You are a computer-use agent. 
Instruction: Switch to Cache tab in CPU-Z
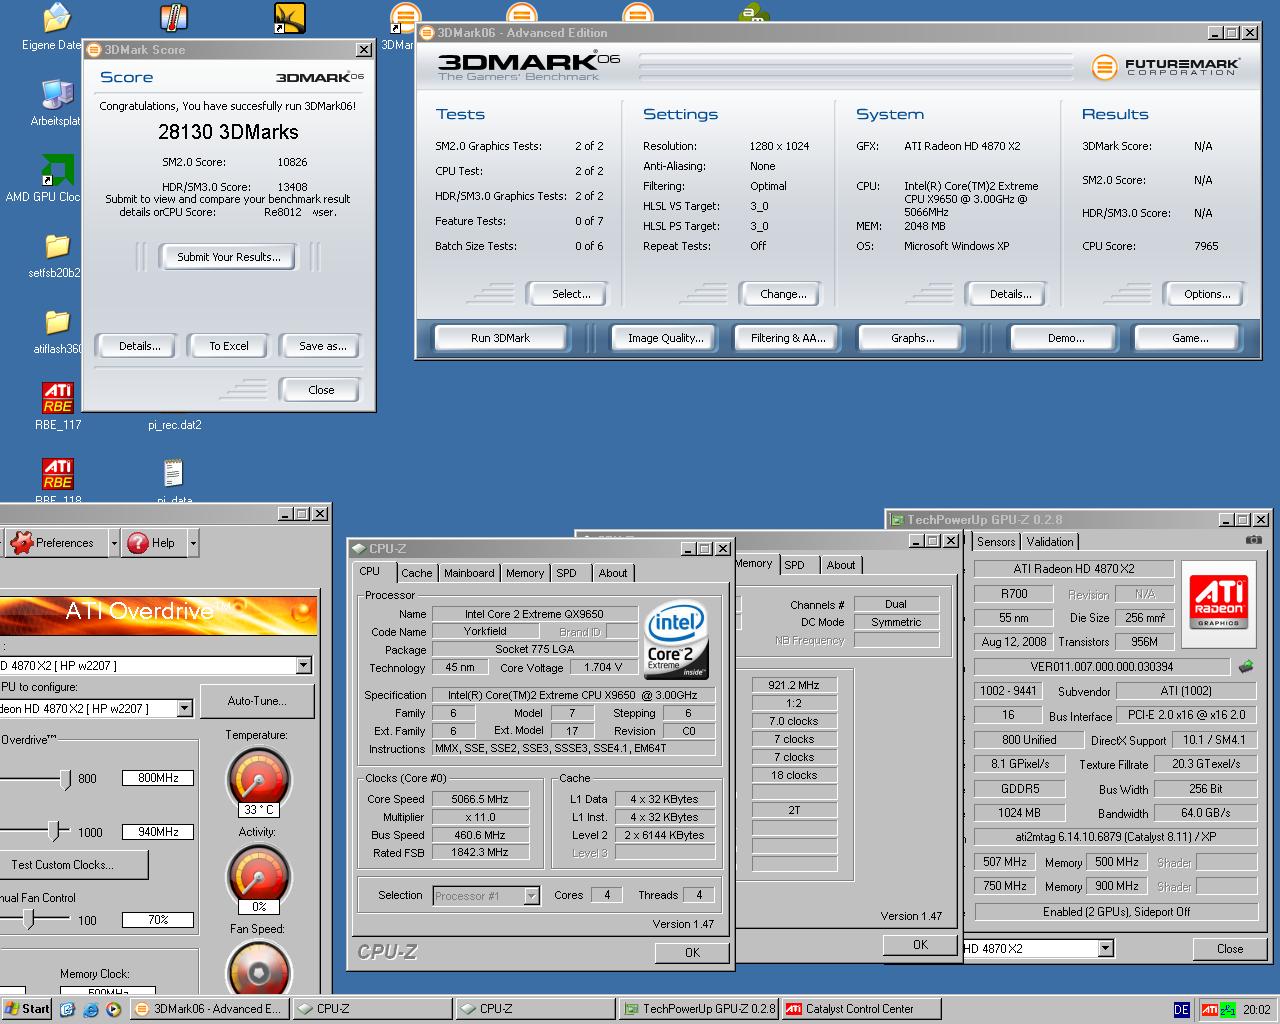point(416,573)
